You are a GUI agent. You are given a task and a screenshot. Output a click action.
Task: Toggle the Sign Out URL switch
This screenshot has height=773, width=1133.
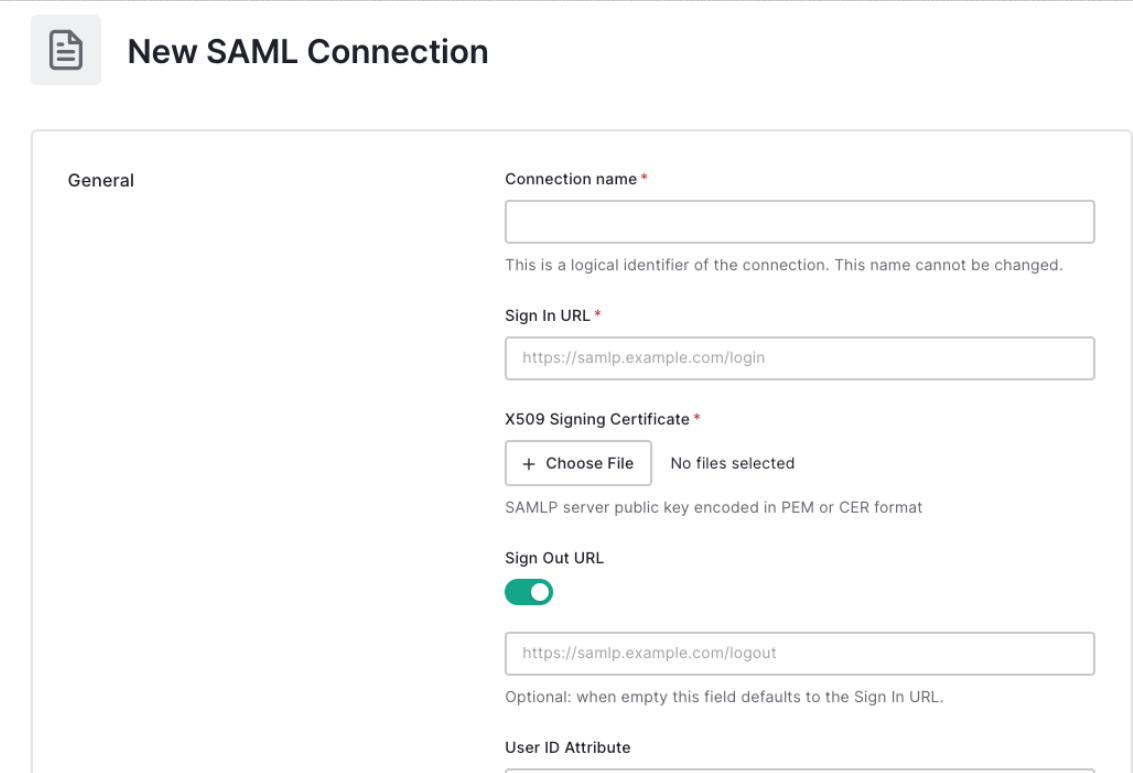(529, 592)
